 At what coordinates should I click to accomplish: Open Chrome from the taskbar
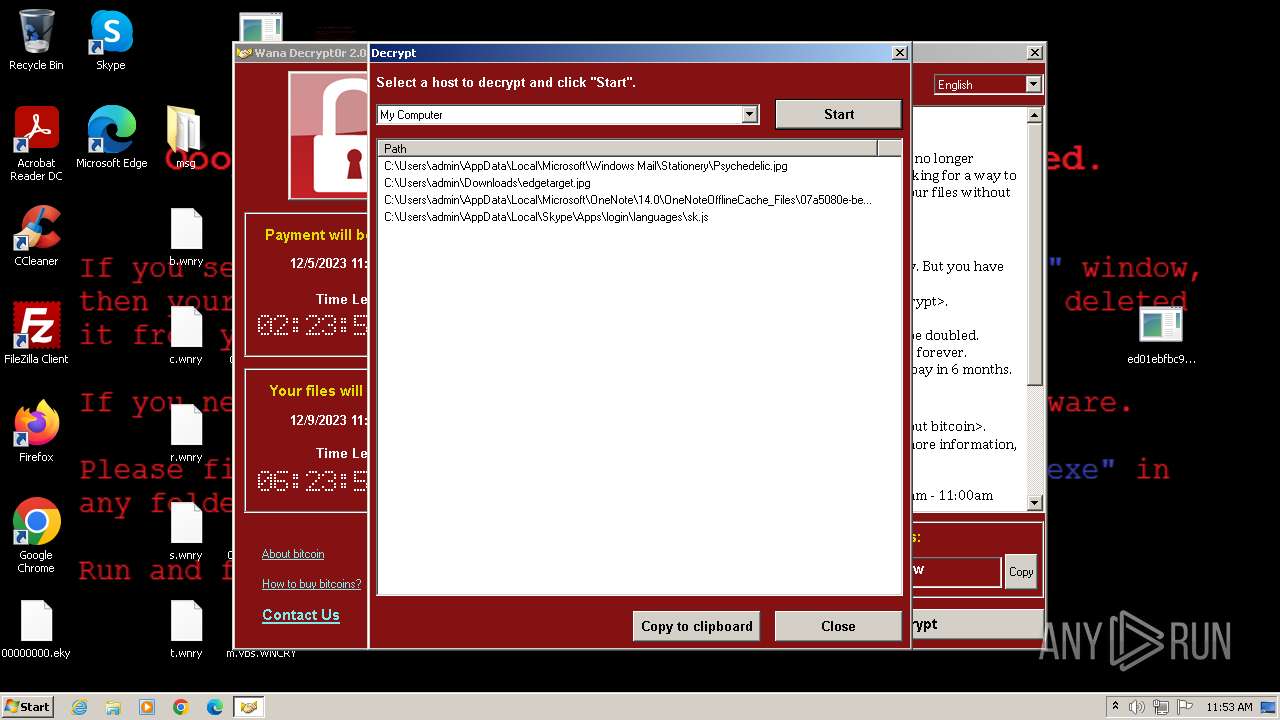click(181, 707)
